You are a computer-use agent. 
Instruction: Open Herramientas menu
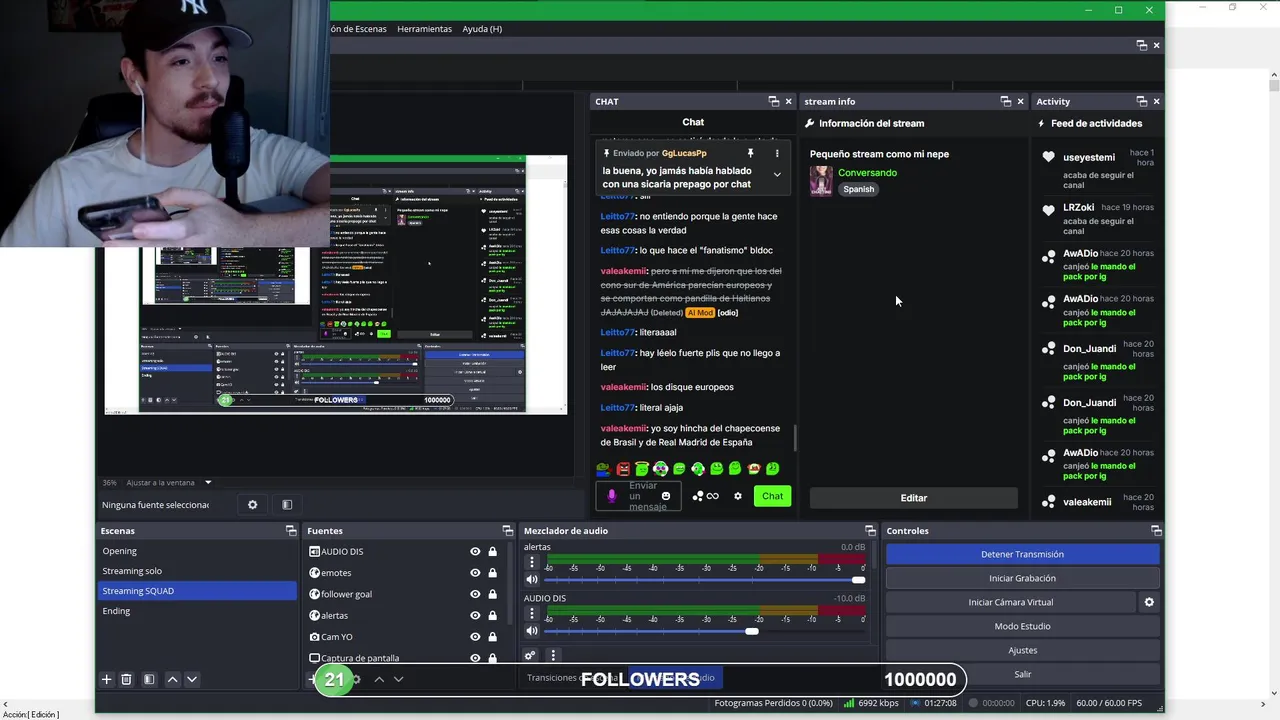(x=424, y=29)
